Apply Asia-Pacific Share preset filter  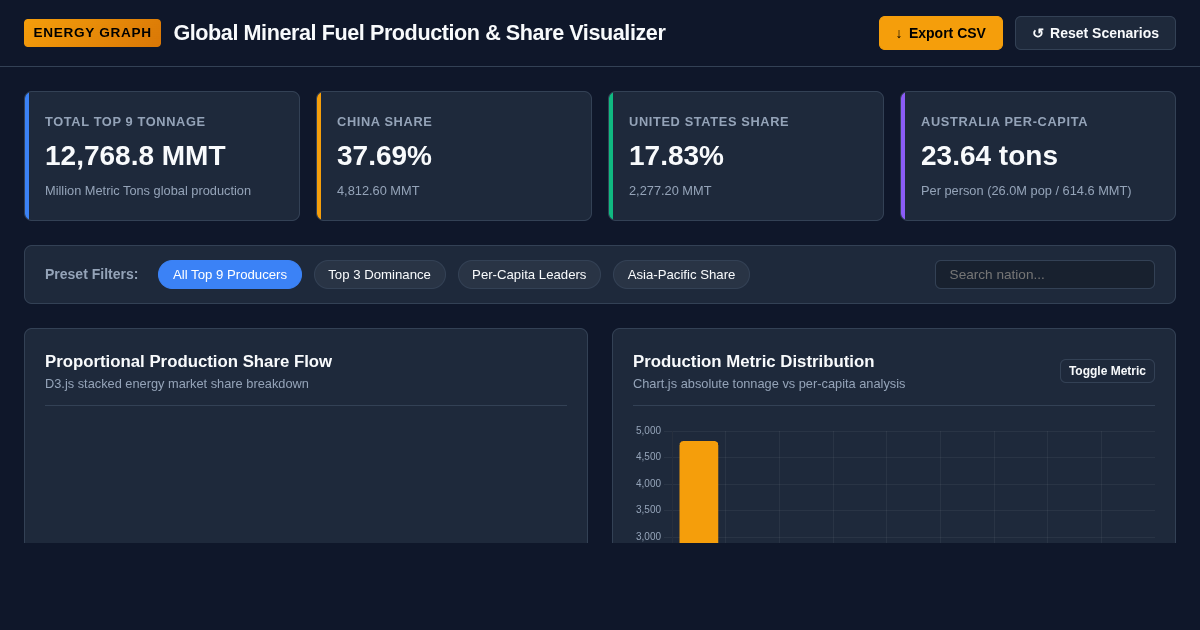(x=681, y=275)
